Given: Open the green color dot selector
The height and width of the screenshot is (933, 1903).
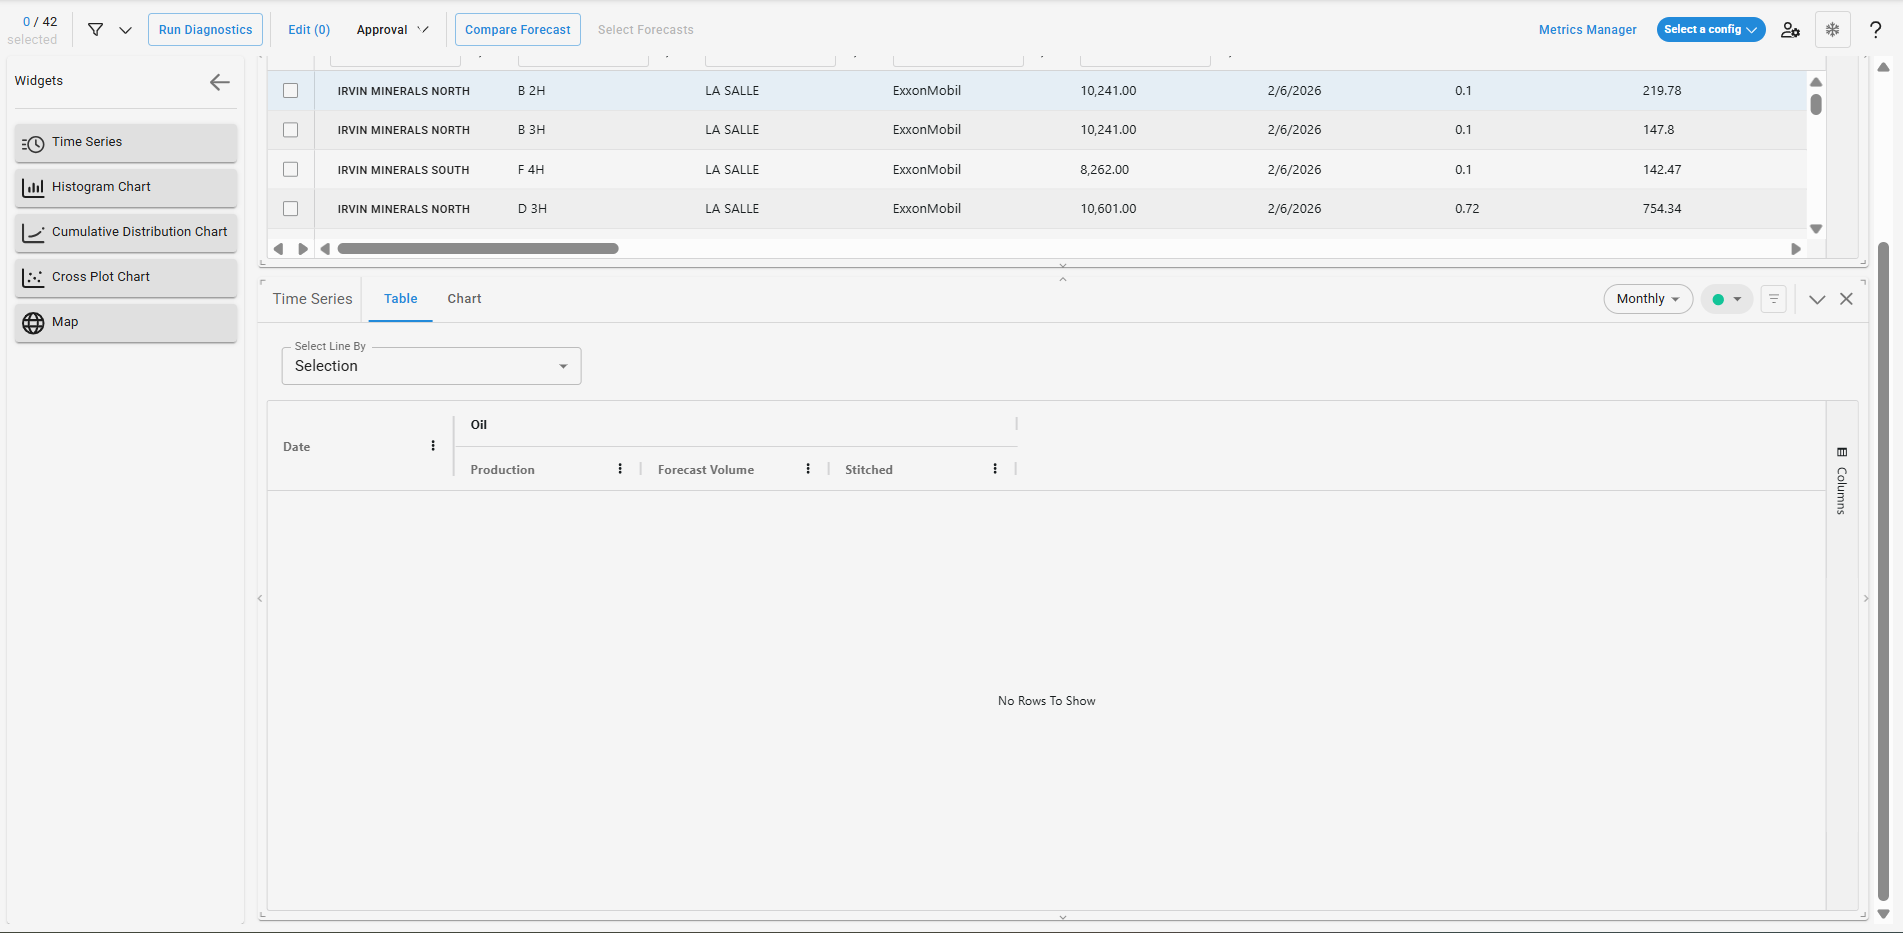Looking at the screenshot, I should click(x=1726, y=299).
